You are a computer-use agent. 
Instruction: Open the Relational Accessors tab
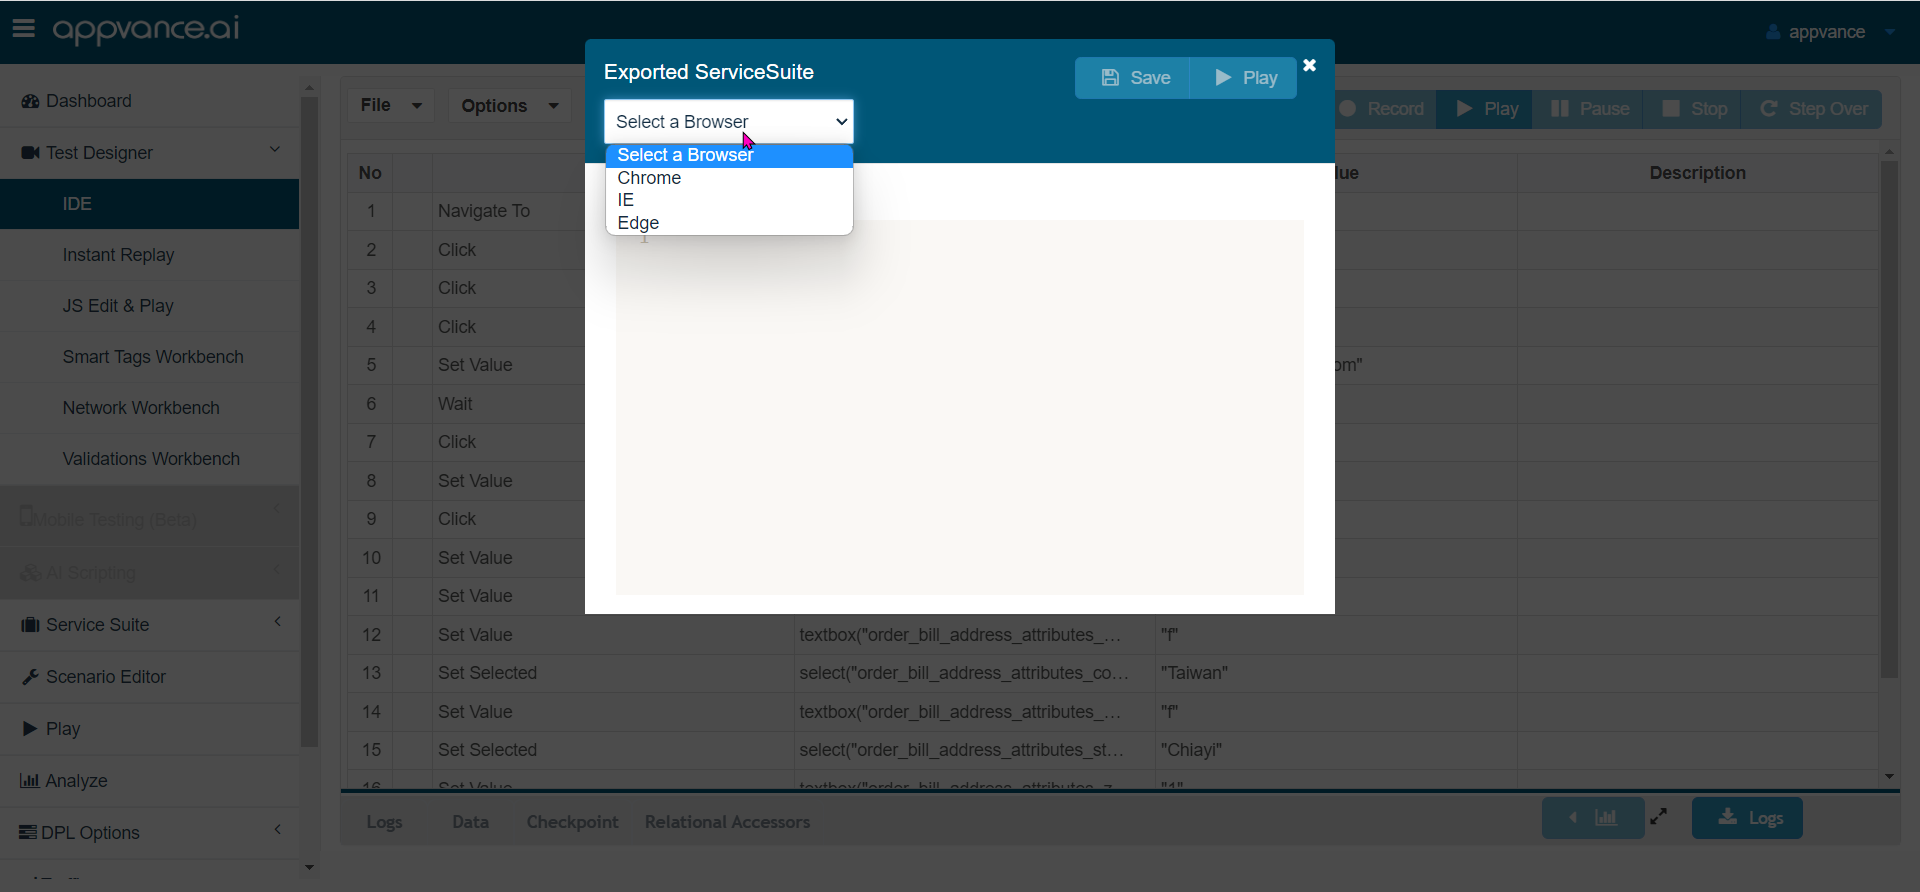point(727,822)
